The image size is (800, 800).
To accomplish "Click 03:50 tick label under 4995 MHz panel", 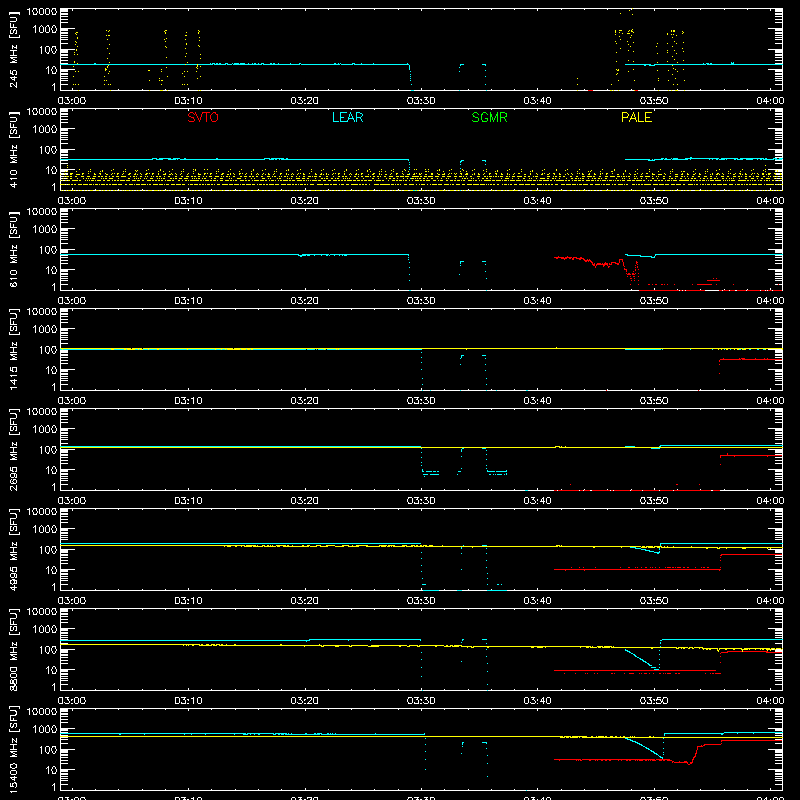I will pyautogui.click(x=654, y=601).
